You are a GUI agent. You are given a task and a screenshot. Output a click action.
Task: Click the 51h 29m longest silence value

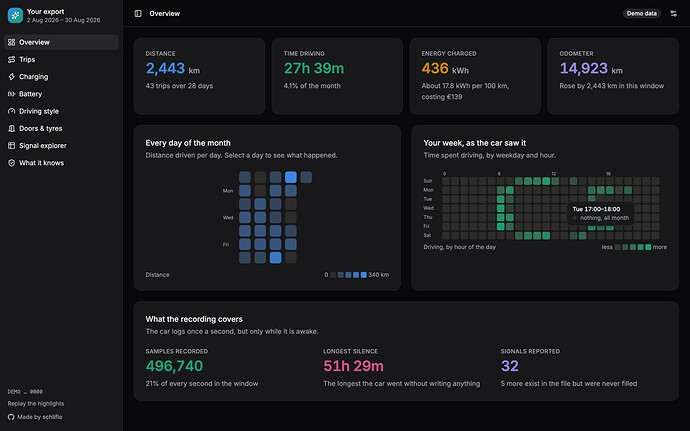pos(353,366)
